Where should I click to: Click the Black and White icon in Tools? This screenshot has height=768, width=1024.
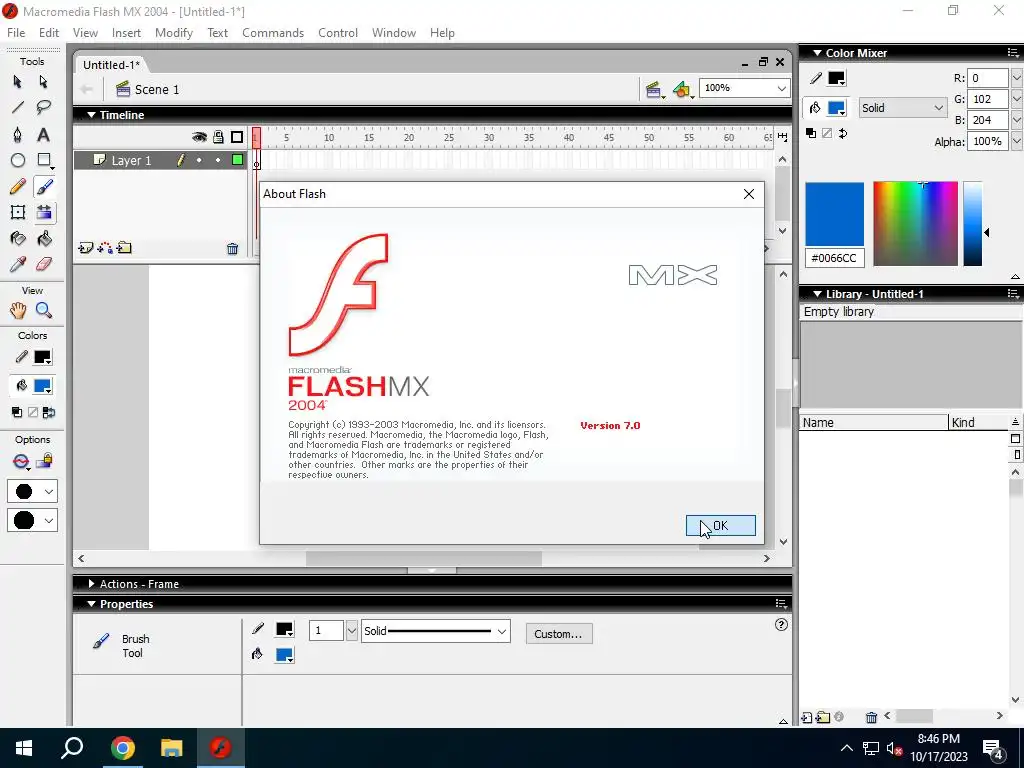click(17, 412)
